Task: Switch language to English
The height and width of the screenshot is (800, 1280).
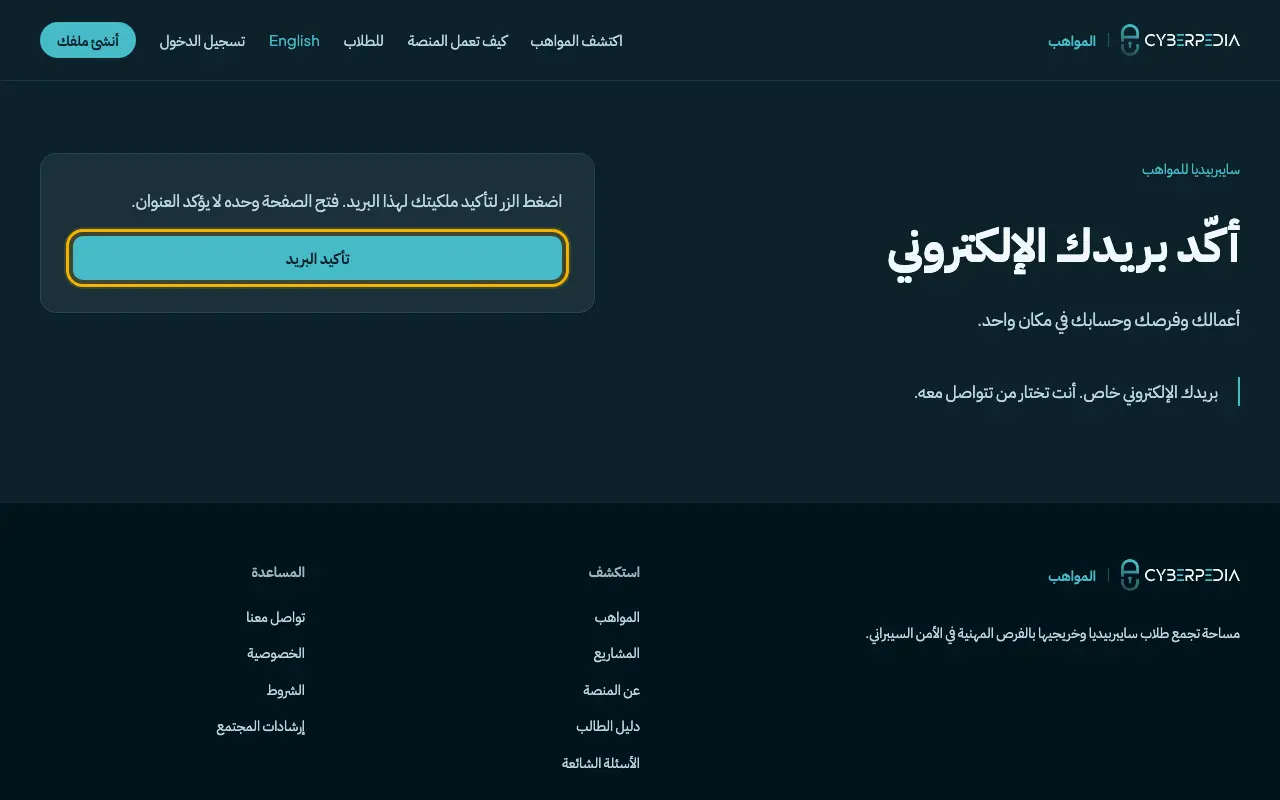Action: [294, 41]
